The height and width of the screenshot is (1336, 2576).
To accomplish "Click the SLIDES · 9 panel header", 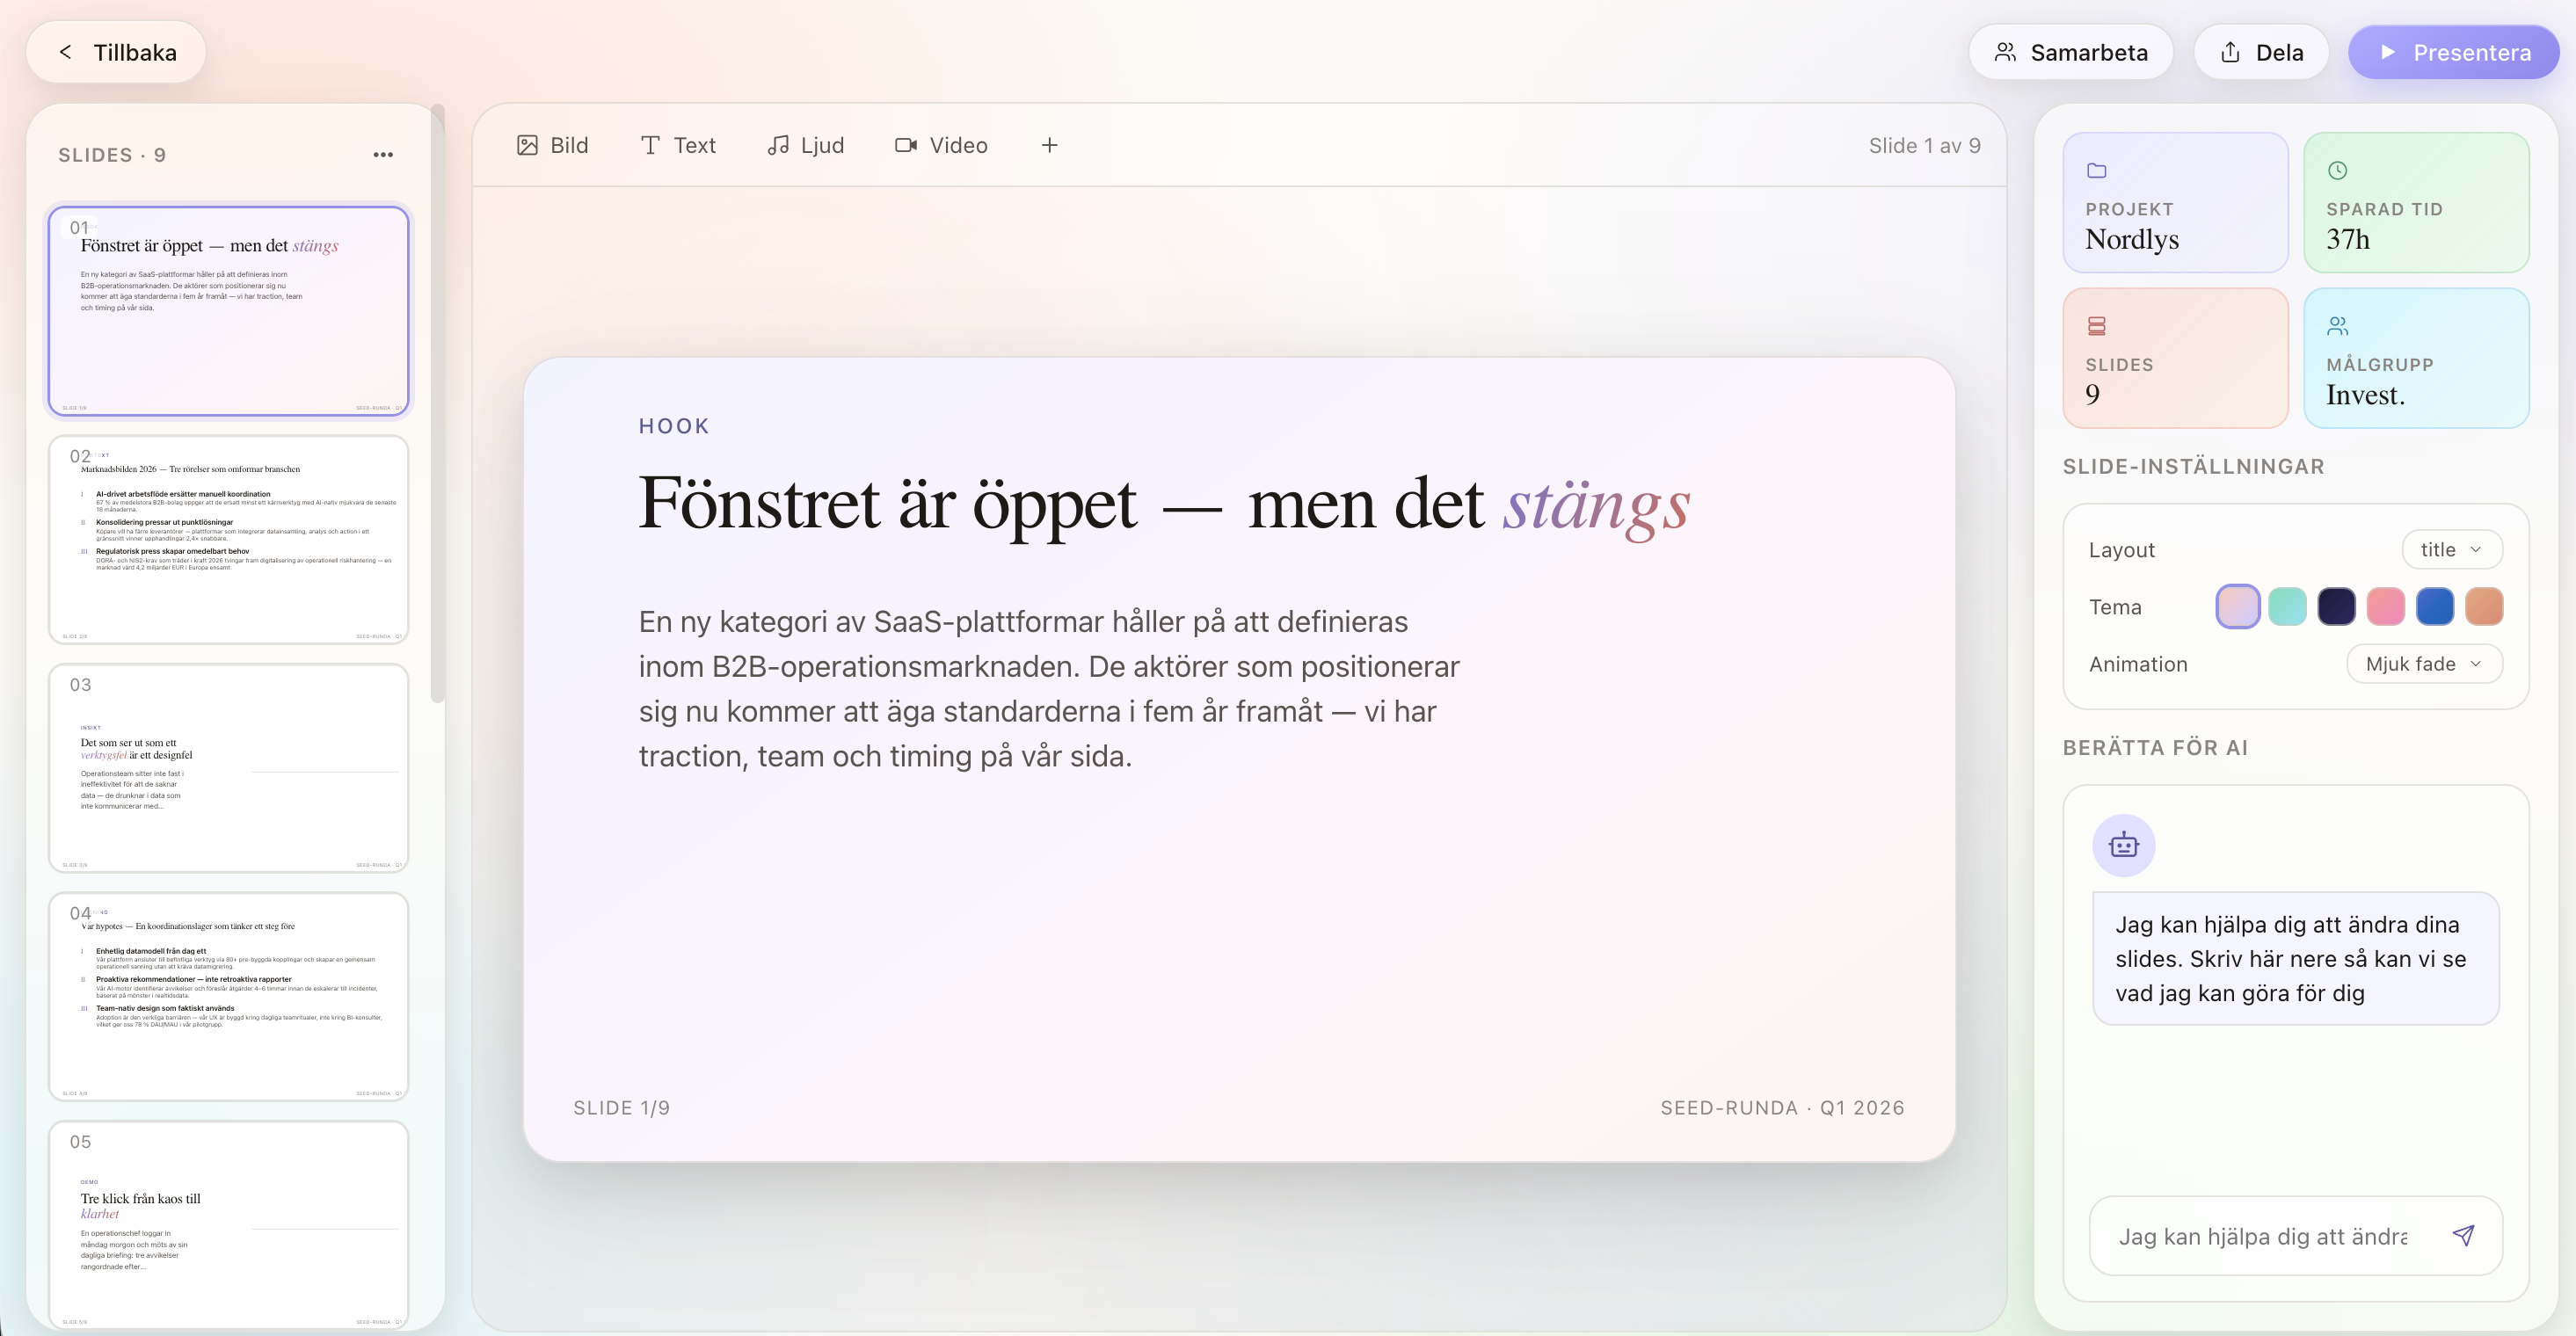I will click(x=112, y=155).
